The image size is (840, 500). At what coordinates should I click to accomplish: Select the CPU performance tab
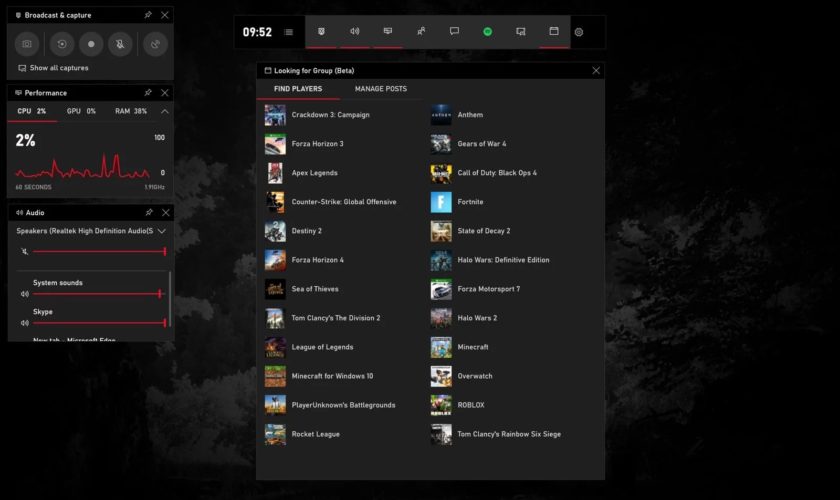(32, 111)
